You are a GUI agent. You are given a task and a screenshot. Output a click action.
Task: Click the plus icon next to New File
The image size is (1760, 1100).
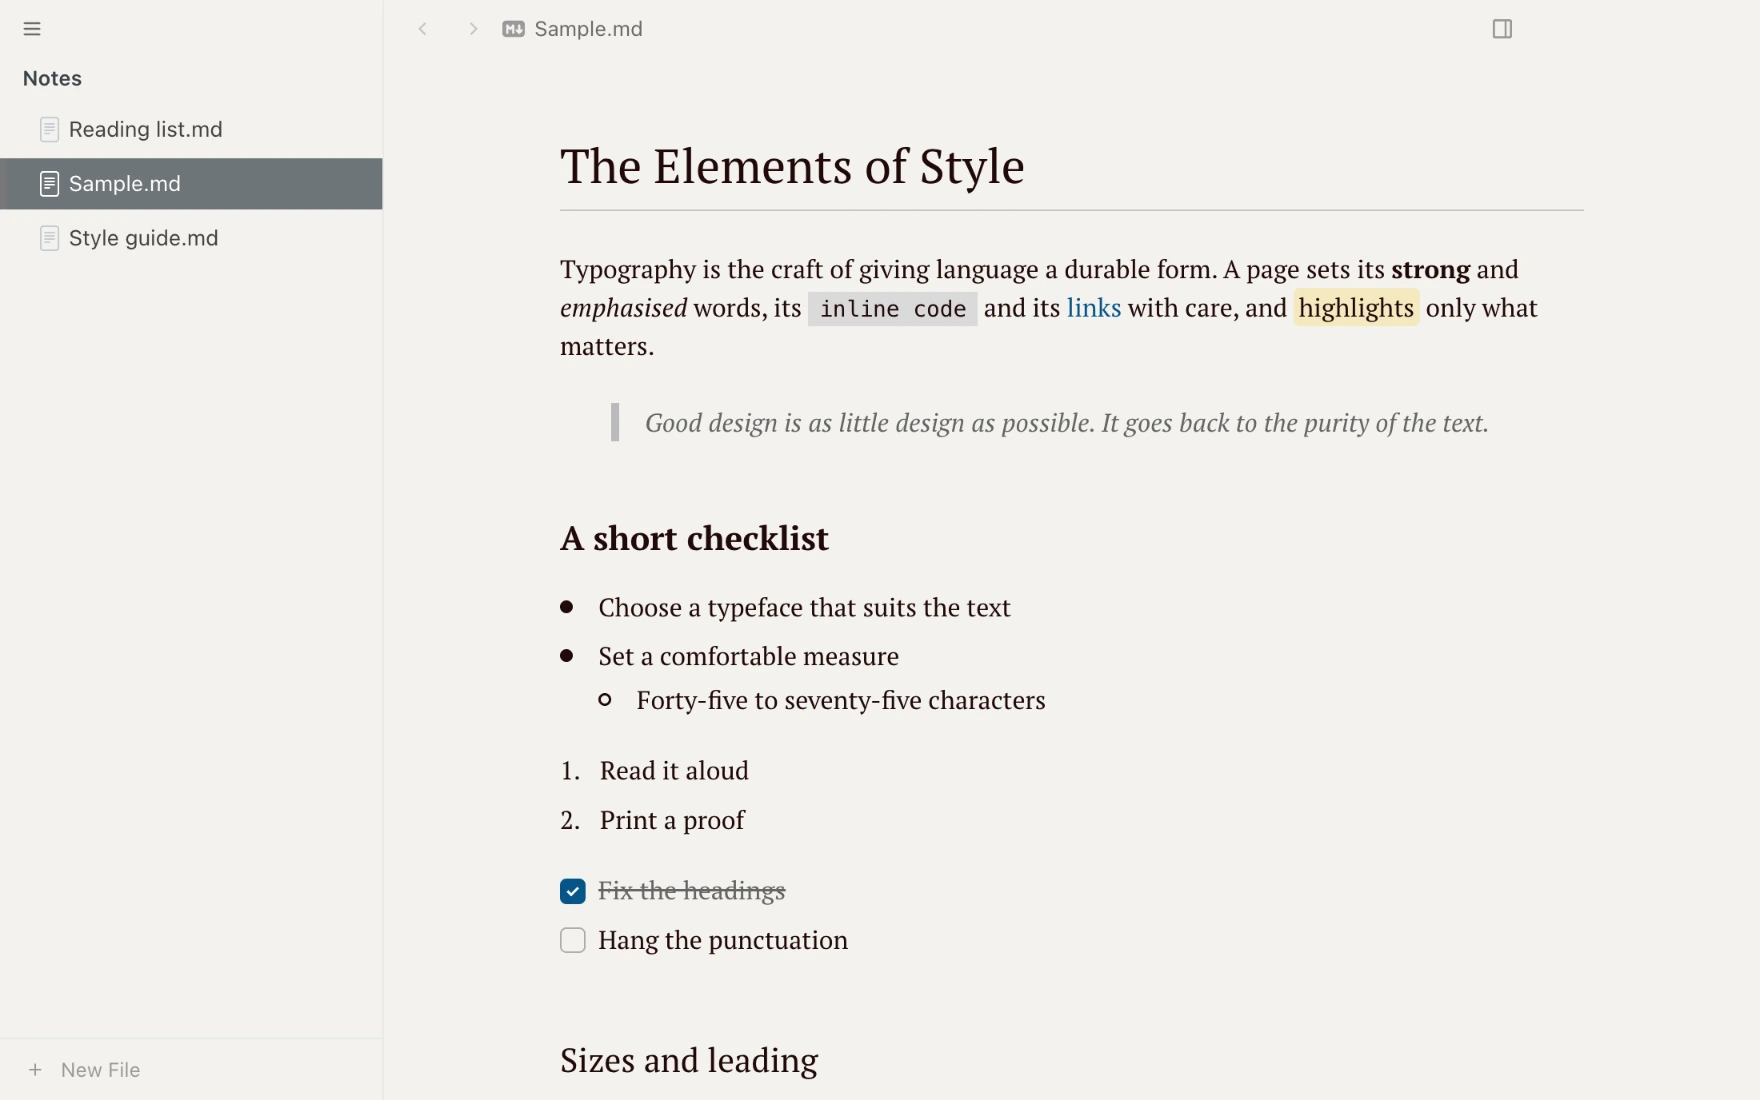35,1070
